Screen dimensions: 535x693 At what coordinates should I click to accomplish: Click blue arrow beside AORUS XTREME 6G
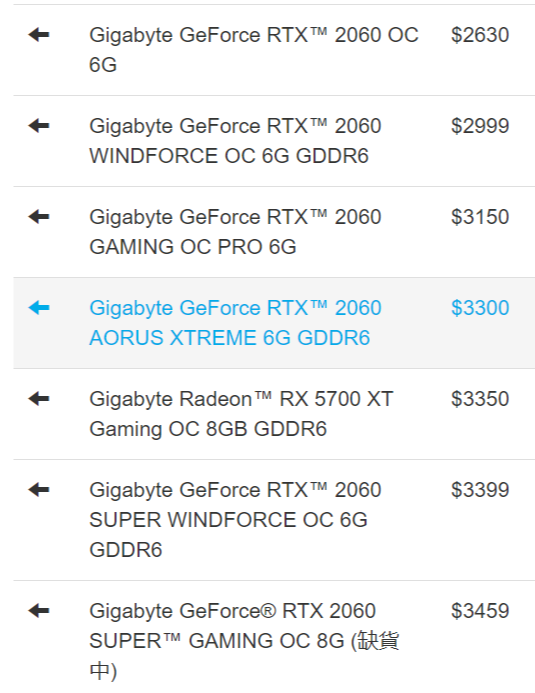(39, 308)
